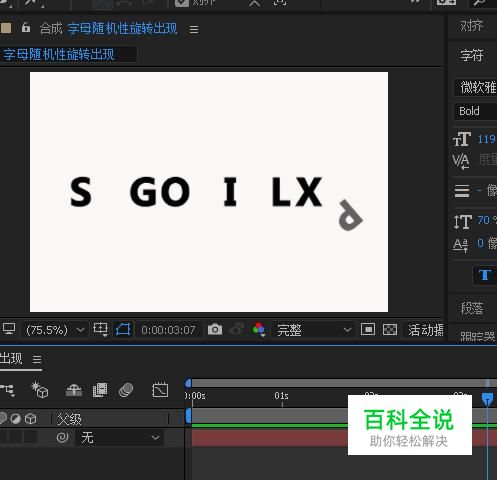Image resolution: width=497 pixels, height=480 pixels.
Task: Open the 微软雅 font family dropdown
Action: (x=476, y=87)
